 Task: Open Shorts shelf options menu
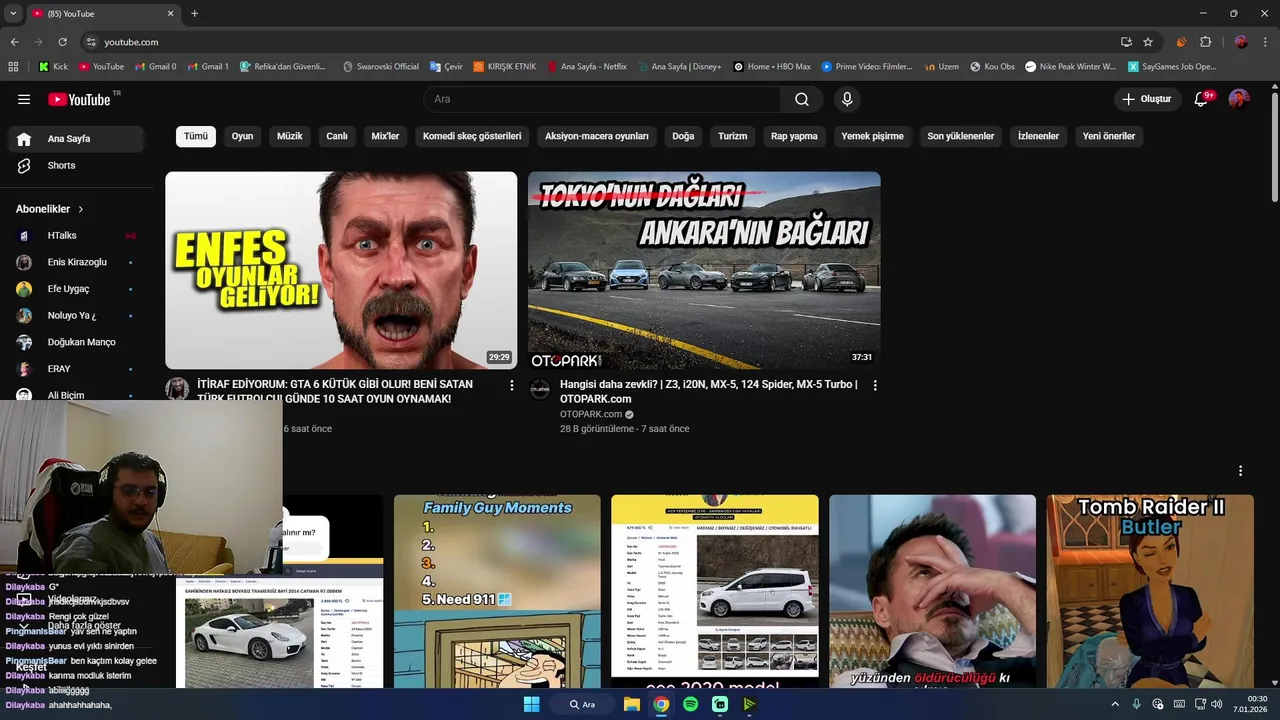tap(1240, 471)
